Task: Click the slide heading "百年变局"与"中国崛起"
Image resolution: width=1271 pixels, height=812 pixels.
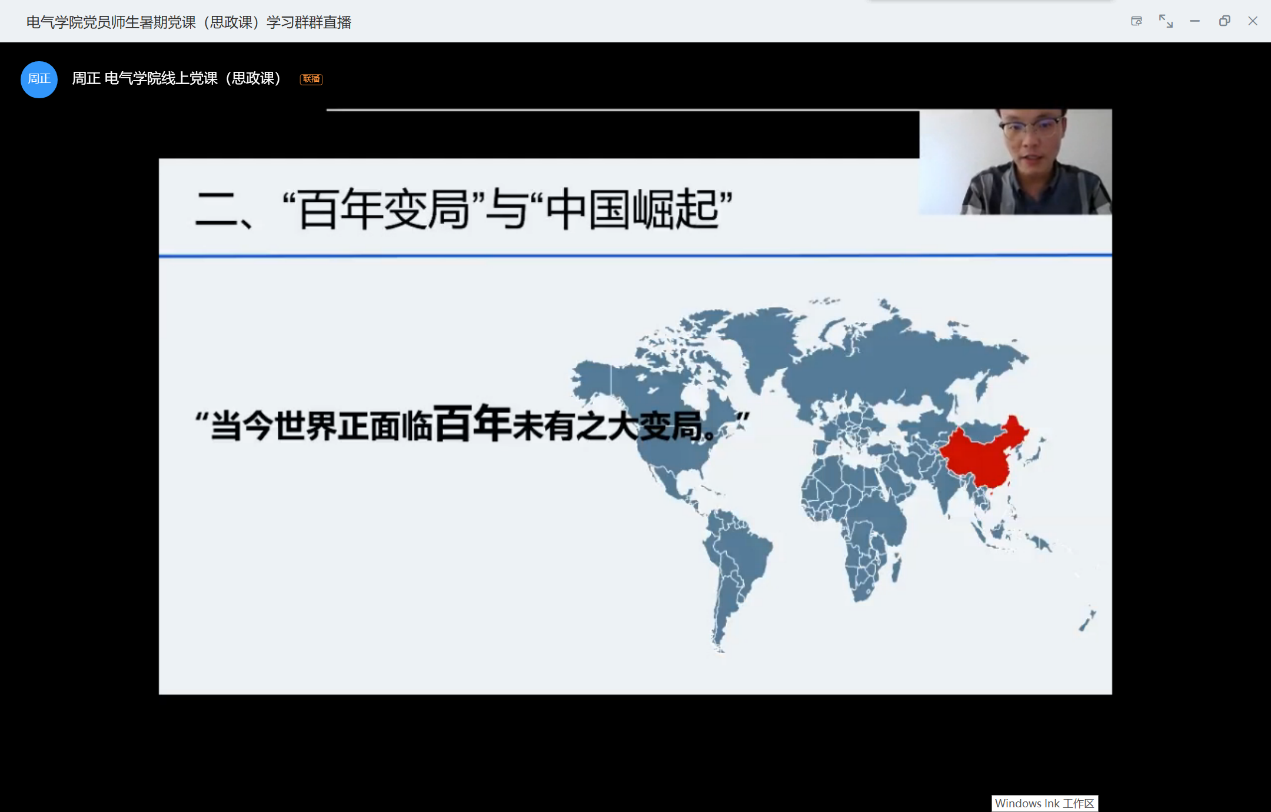Action: [x=463, y=211]
